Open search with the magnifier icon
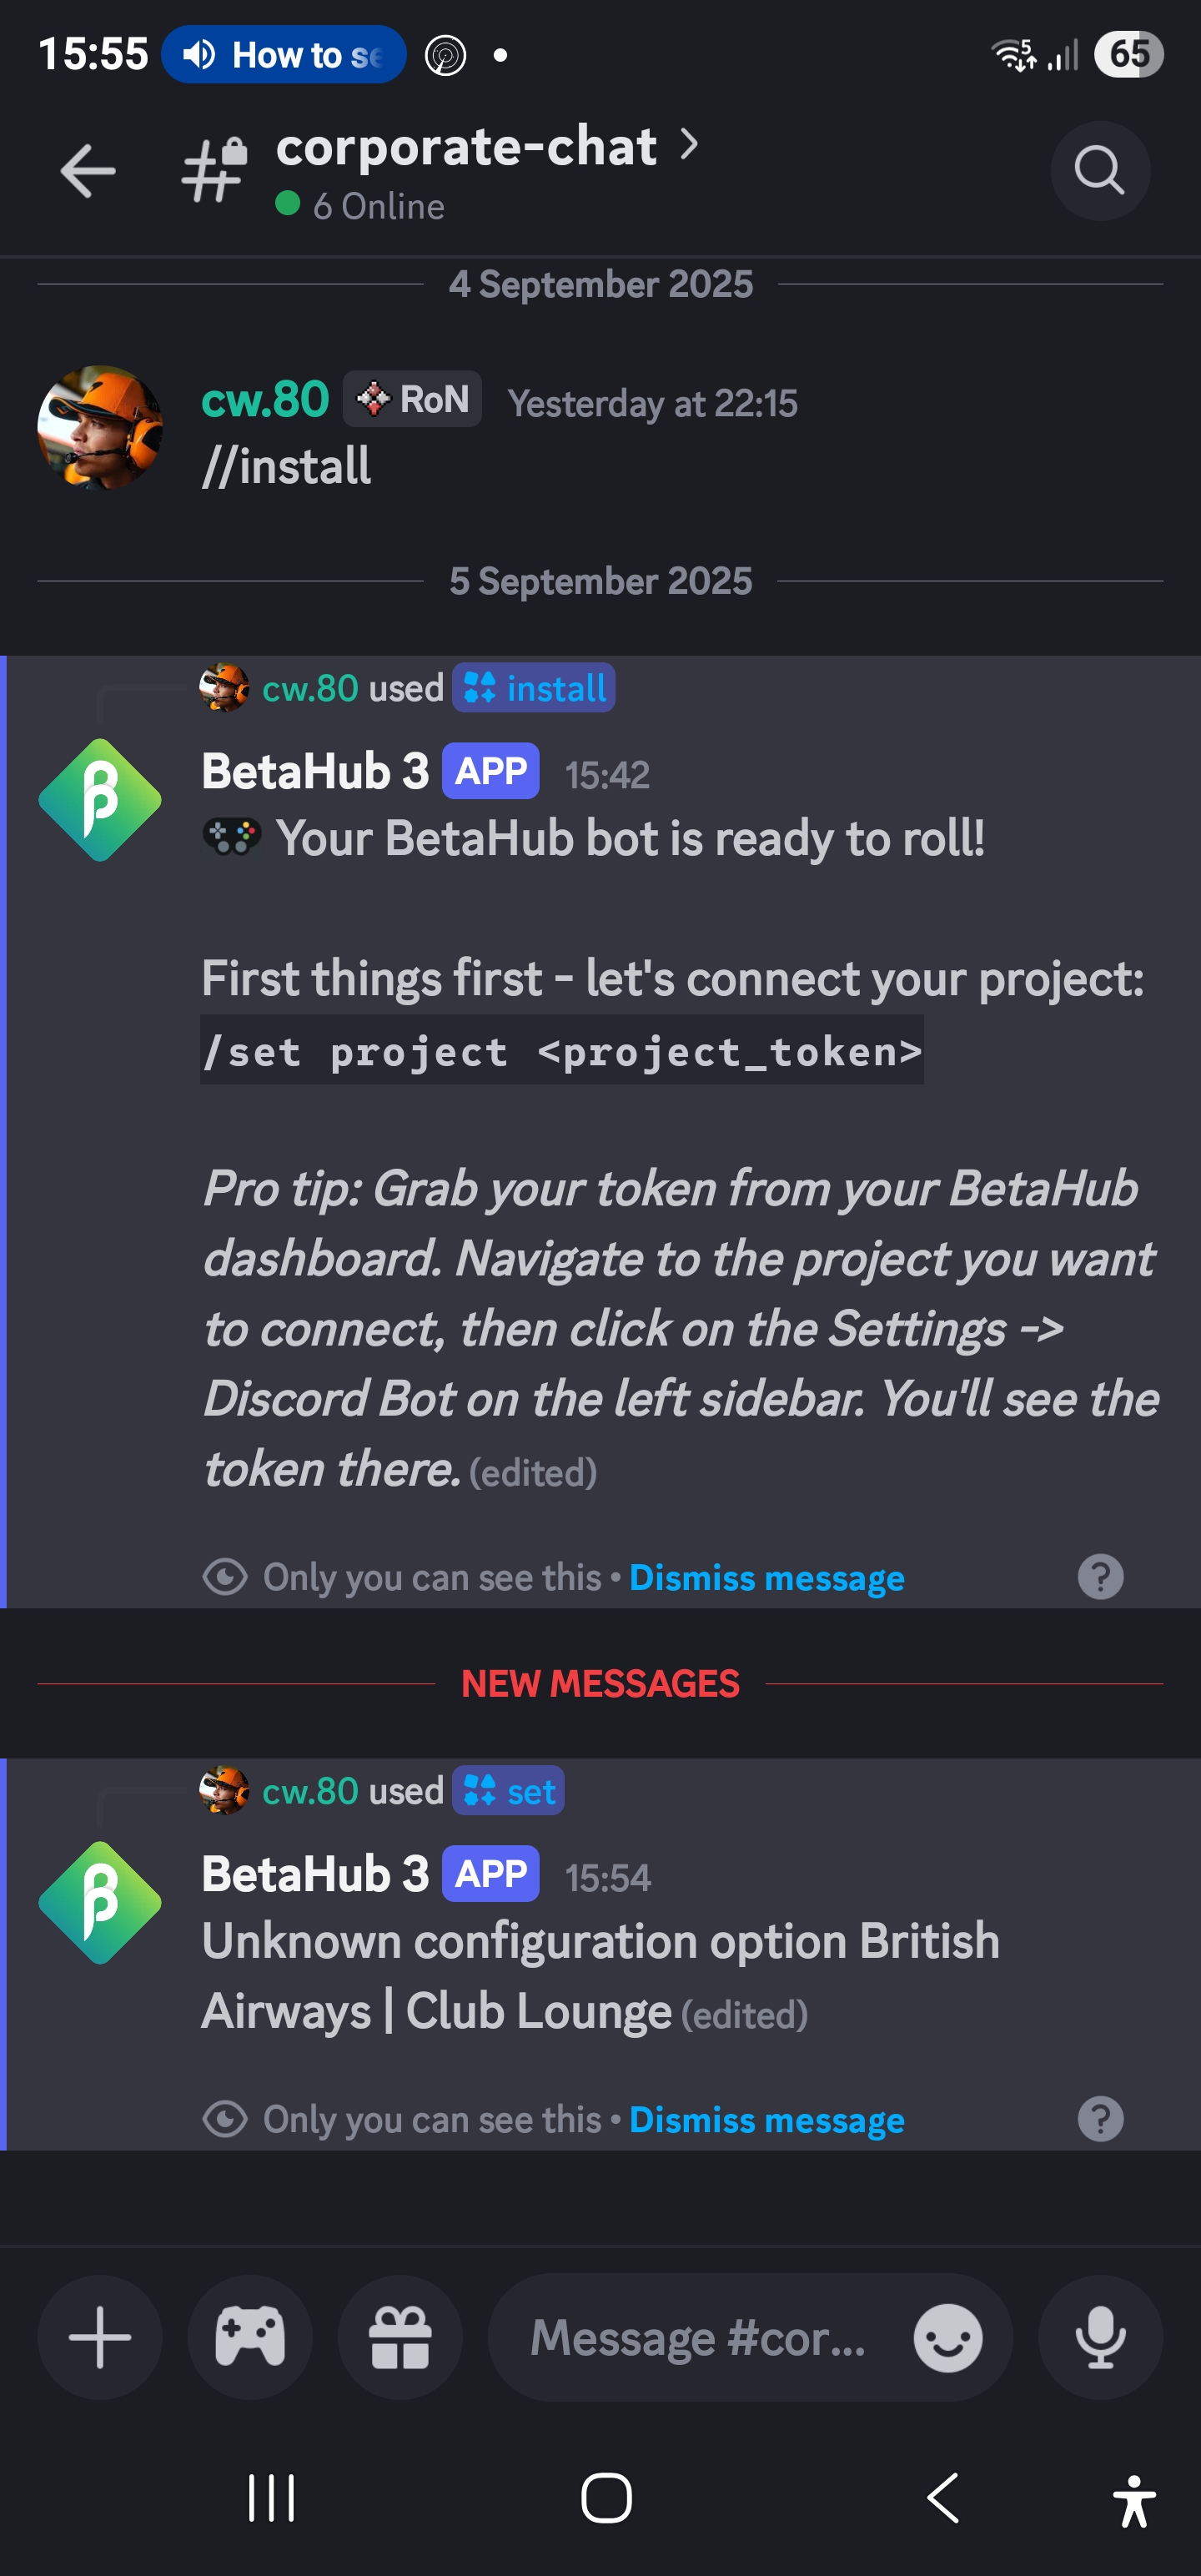This screenshot has height=2576, width=1201. (1099, 171)
